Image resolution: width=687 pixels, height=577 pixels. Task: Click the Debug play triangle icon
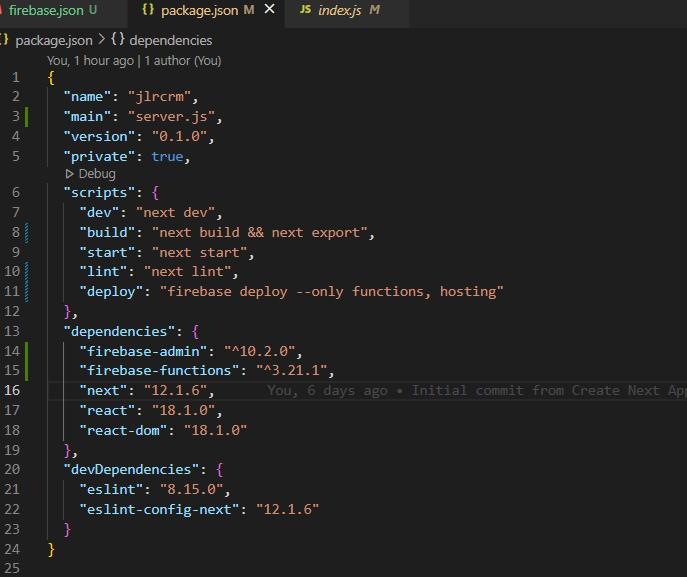[x=69, y=174]
